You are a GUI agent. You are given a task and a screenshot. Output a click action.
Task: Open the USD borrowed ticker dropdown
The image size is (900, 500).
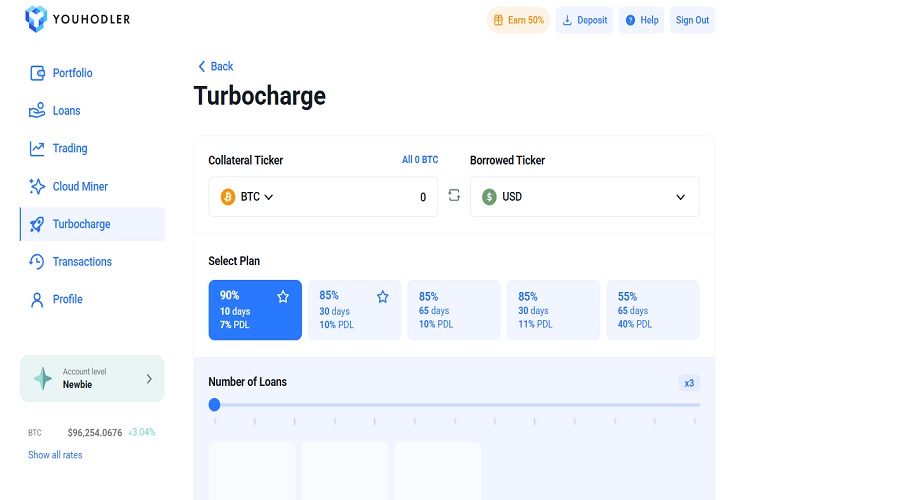click(585, 197)
